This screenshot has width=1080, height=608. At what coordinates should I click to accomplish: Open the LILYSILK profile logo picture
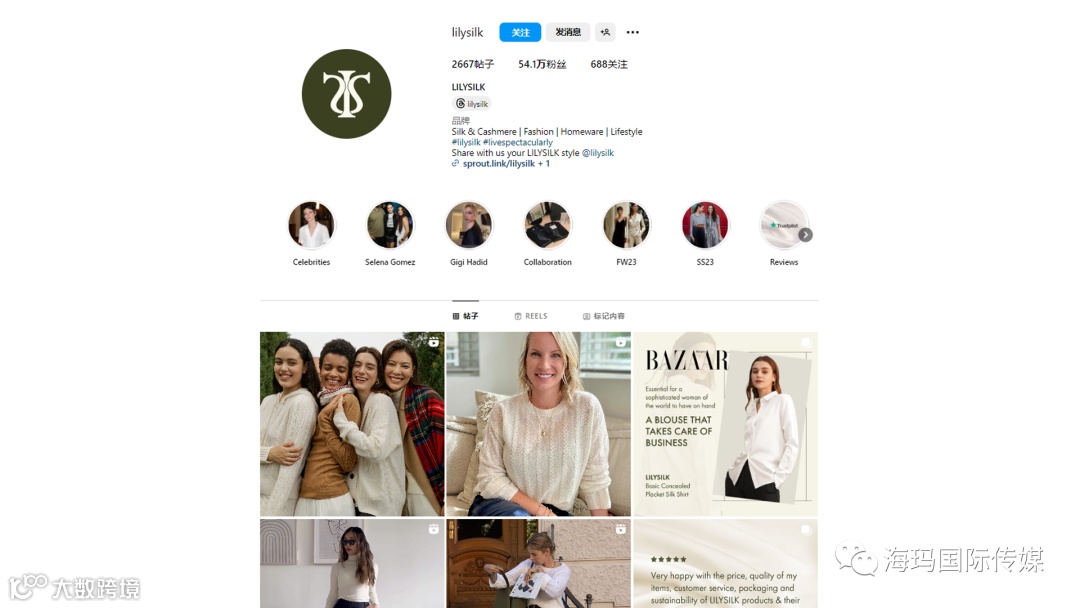pyautogui.click(x=346, y=94)
